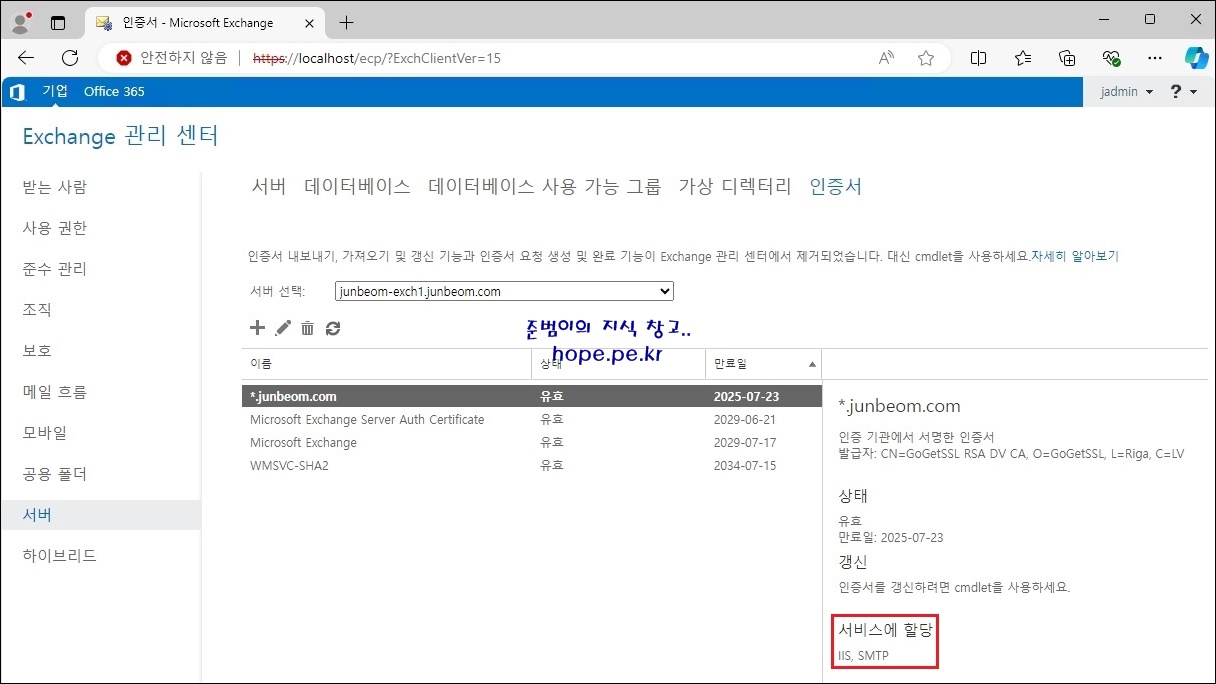Viewport: 1216px width, 684px height.
Task: Click the browser profile icon
Action: click(20, 22)
